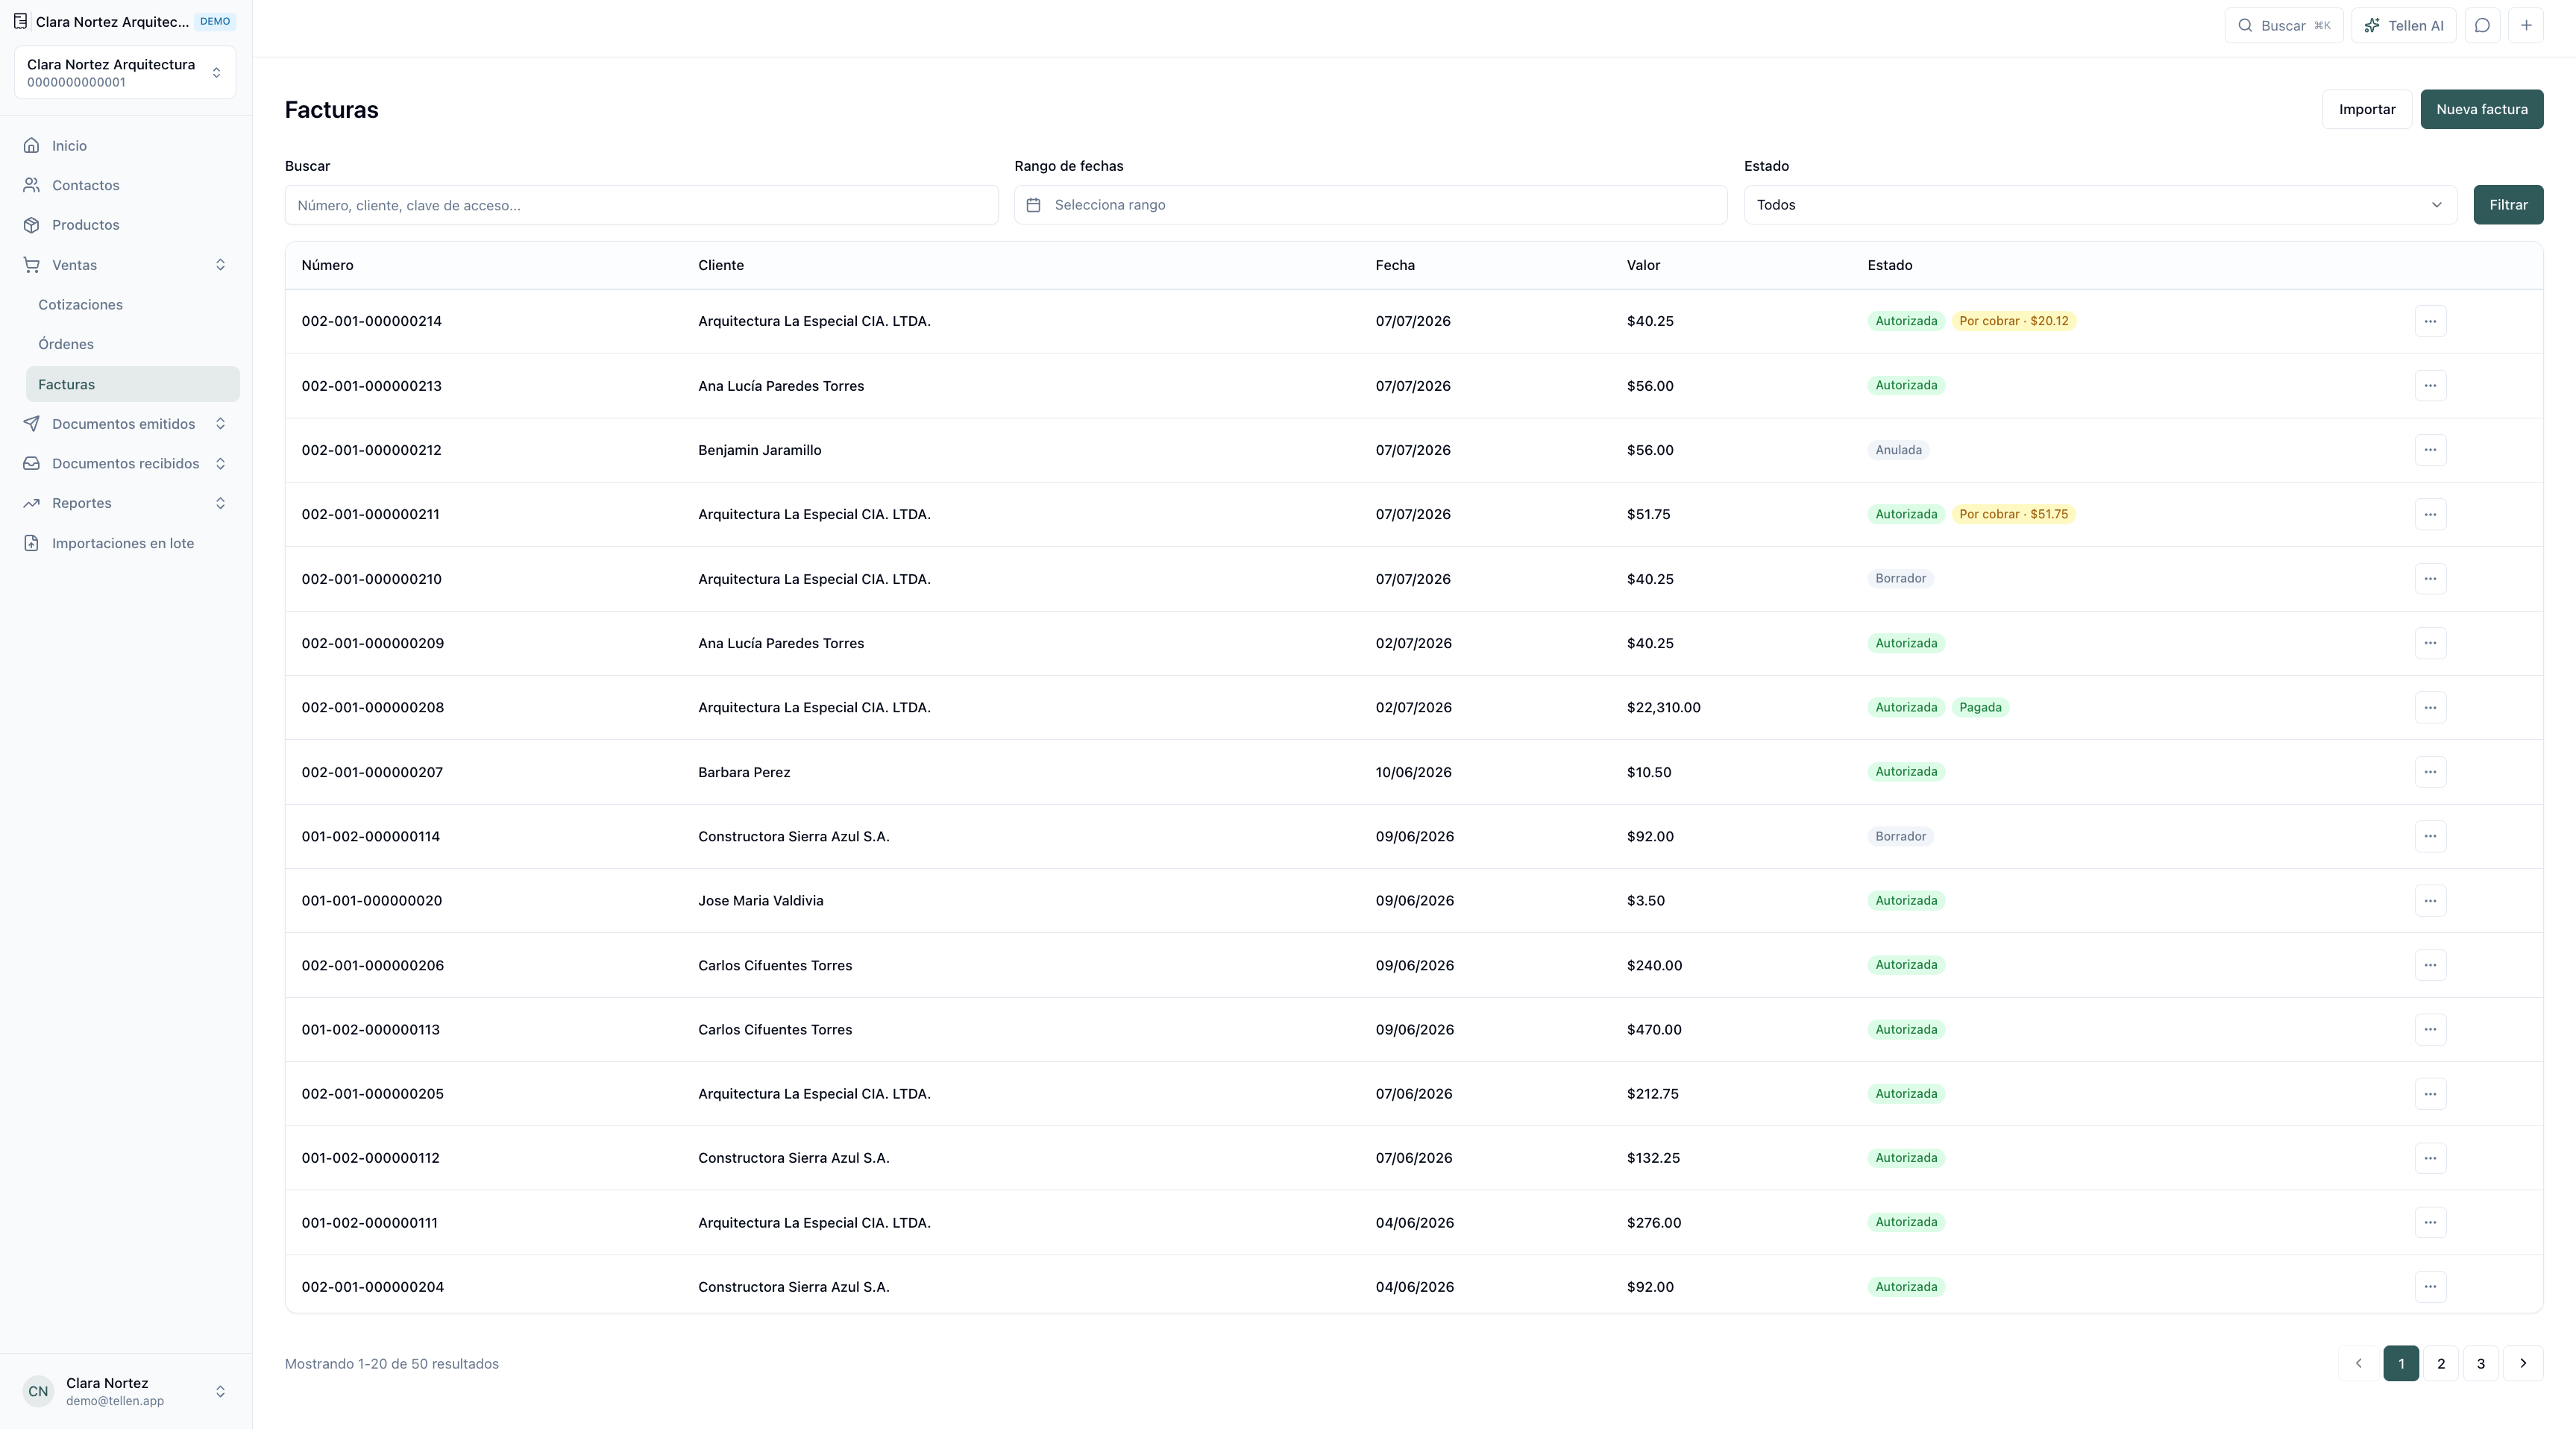The height and width of the screenshot is (1429, 2576).
Task: Expand Documentos emitidos section
Action: (125, 424)
